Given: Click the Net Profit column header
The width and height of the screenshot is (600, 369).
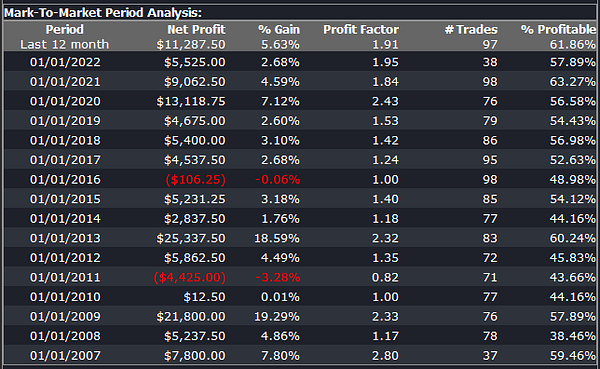Looking at the screenshot, I should point(196,29).
